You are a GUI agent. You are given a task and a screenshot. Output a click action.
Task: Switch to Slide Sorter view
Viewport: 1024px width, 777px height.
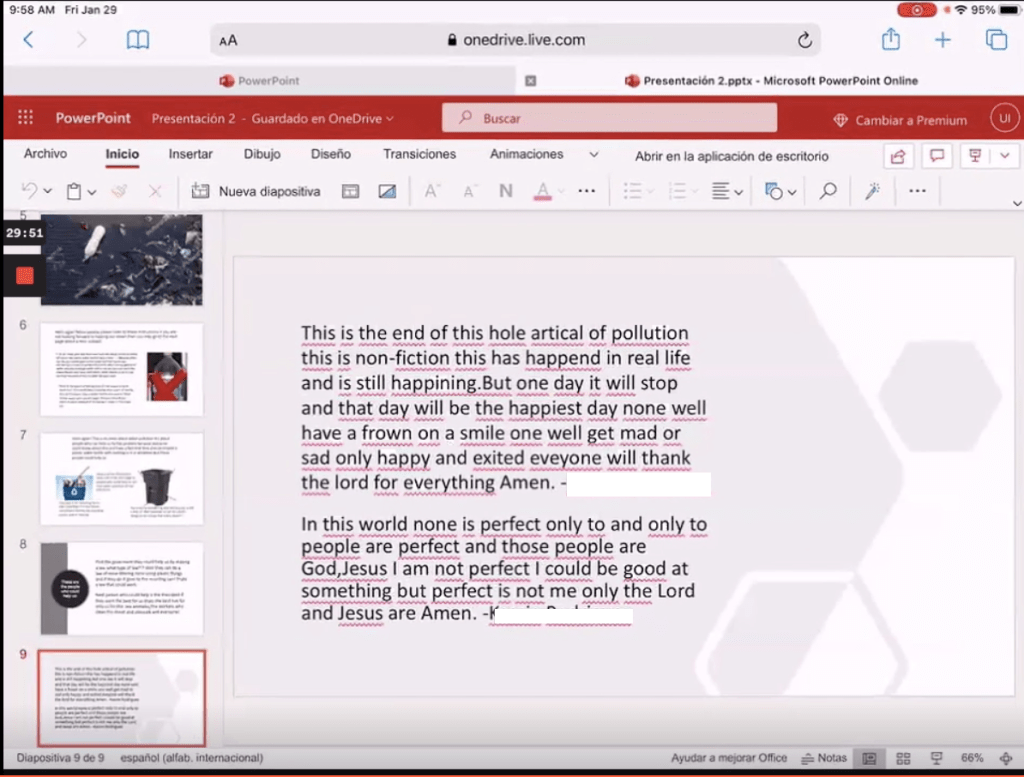point(903,758)
